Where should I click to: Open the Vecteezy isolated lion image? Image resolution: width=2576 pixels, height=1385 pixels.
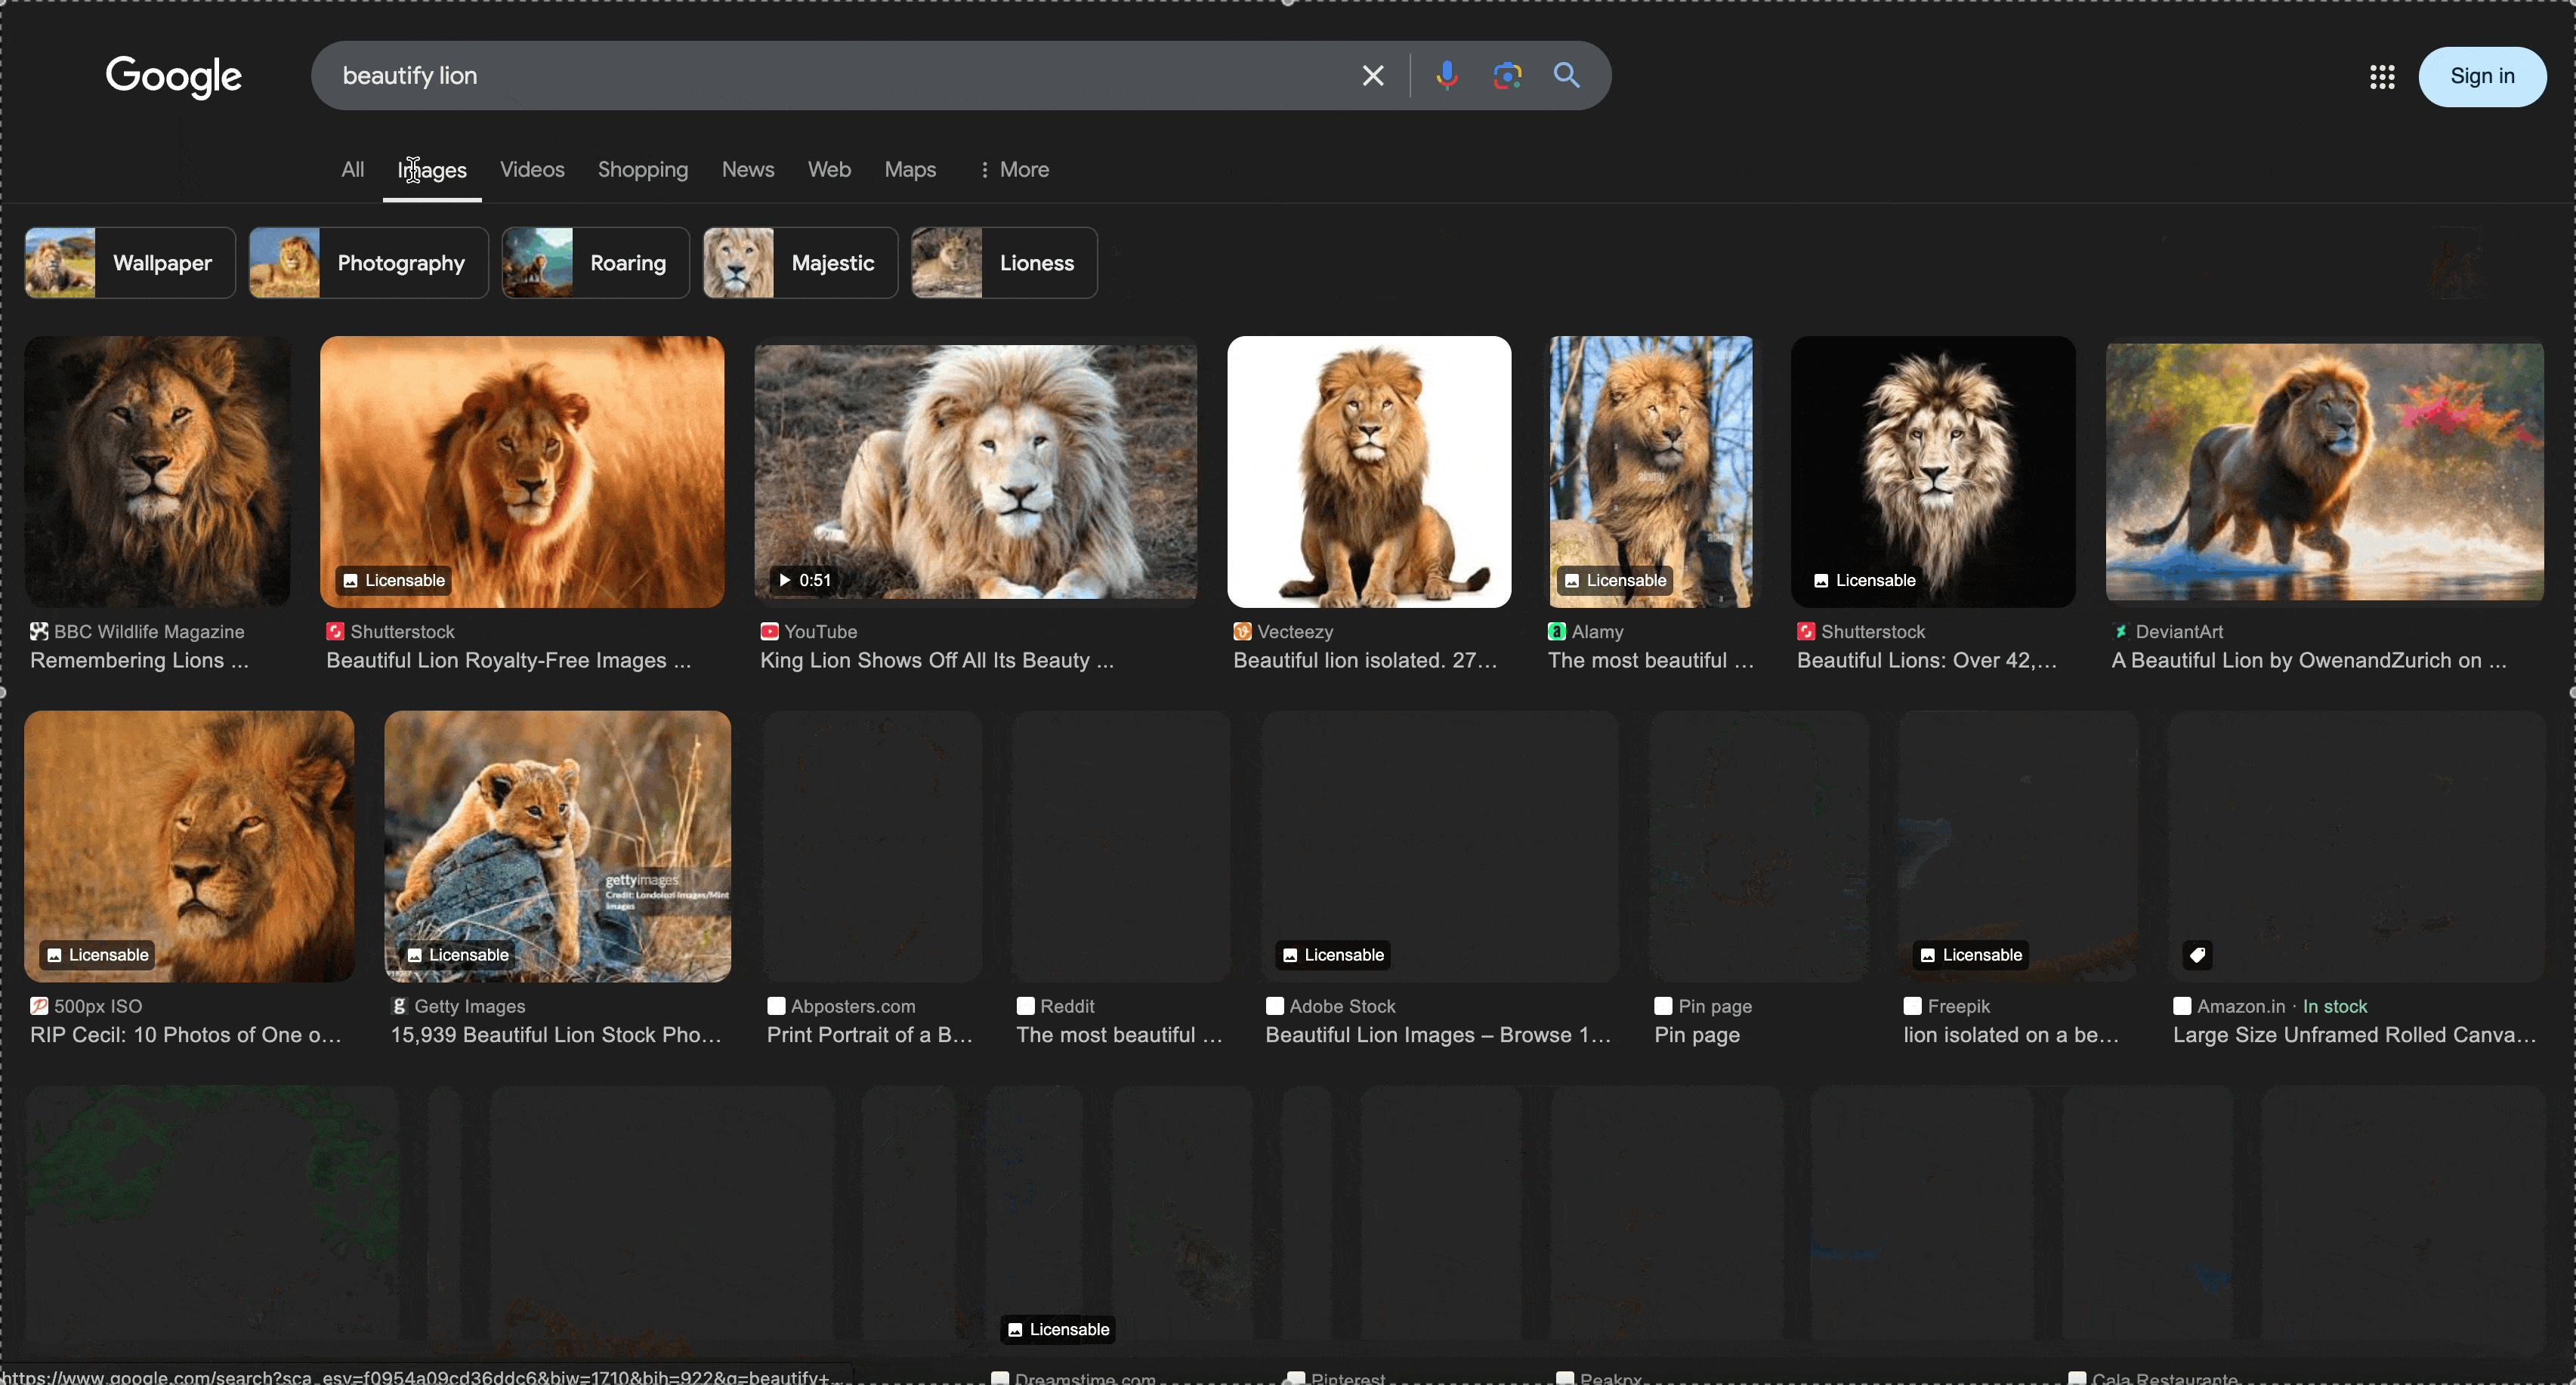click(x=1369, y=472)
